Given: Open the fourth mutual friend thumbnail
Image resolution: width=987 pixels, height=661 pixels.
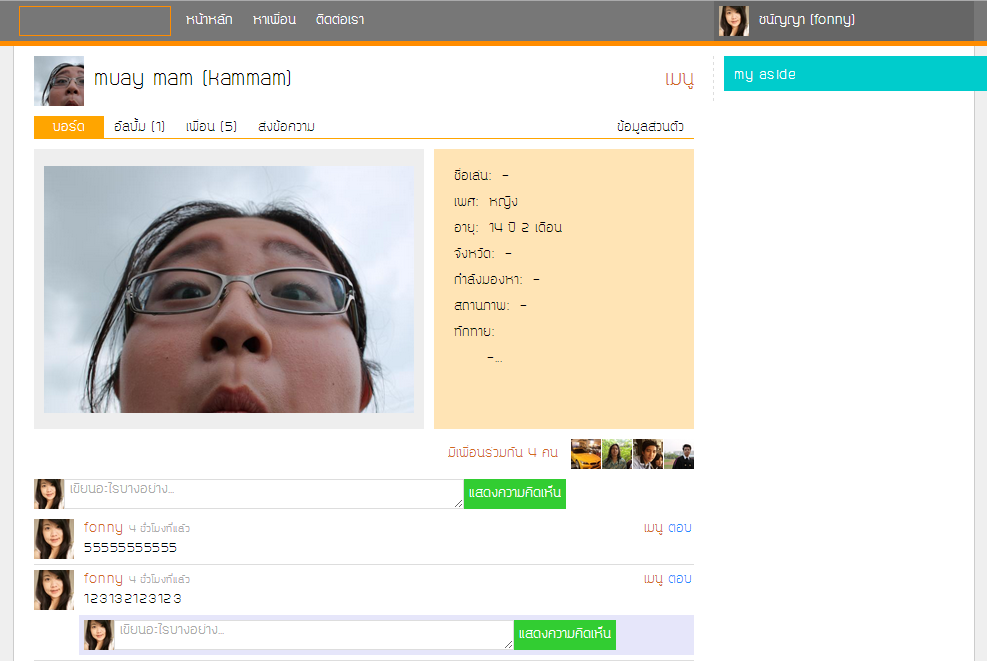Looking at the screenshot, I should [679, 454].
